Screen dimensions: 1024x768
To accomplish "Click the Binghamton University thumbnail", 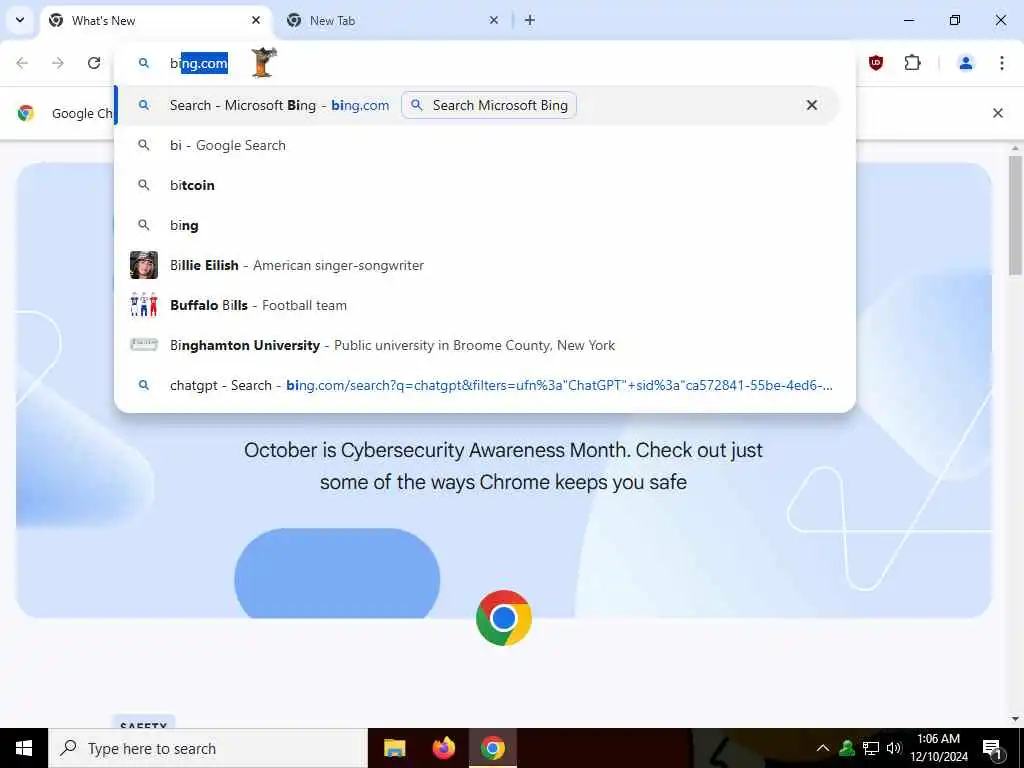I will click(144, 345).
